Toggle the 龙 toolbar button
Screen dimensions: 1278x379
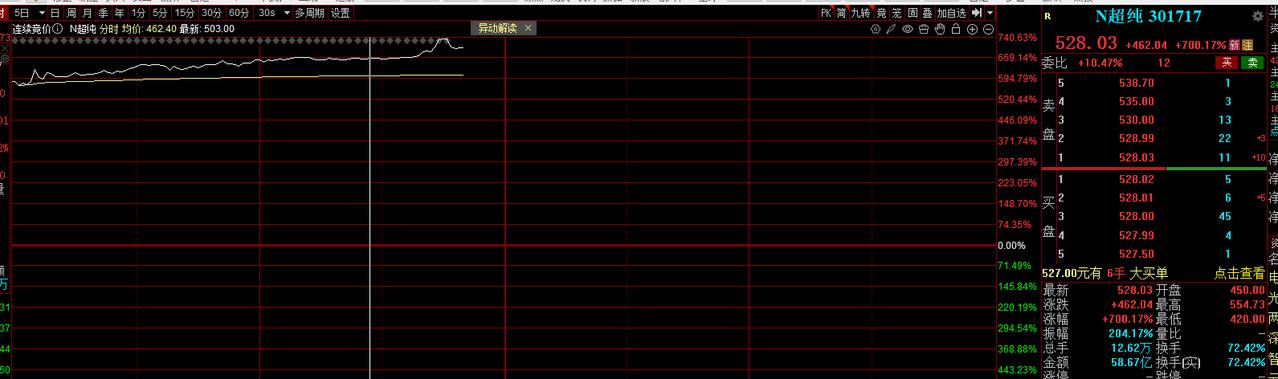[897, 13]
